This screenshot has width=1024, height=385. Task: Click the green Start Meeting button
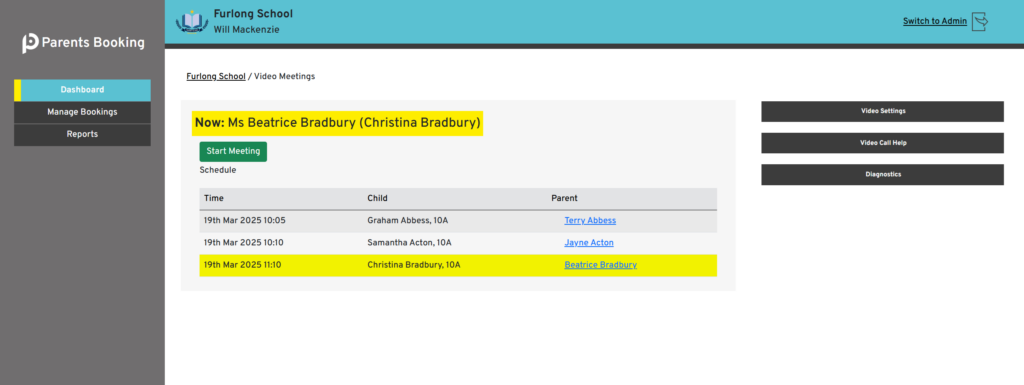pos(233,151)
